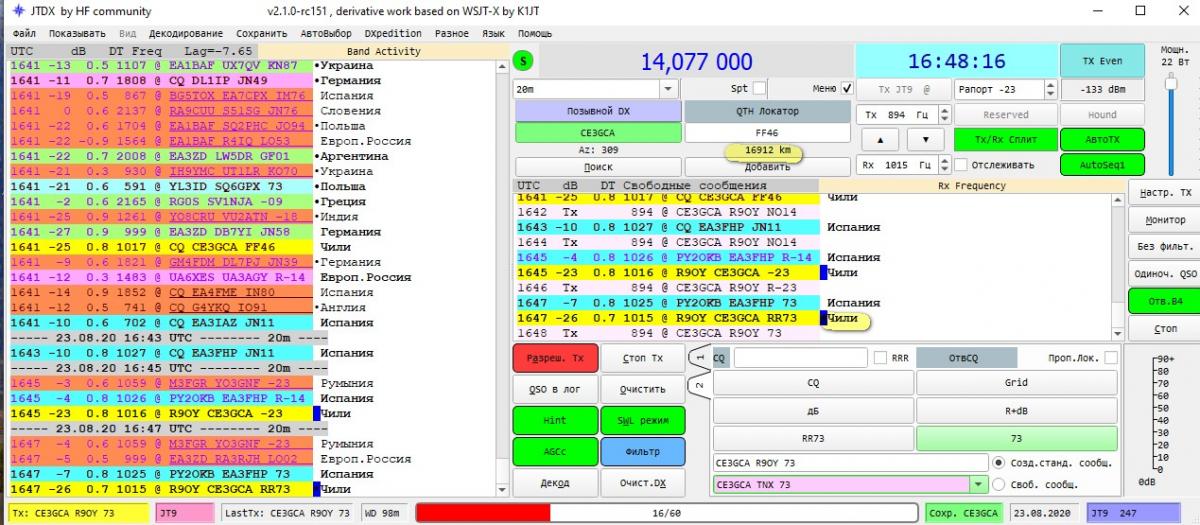
Task: Select the Своб. сообщ. radio button
Action: click(998, 485)
